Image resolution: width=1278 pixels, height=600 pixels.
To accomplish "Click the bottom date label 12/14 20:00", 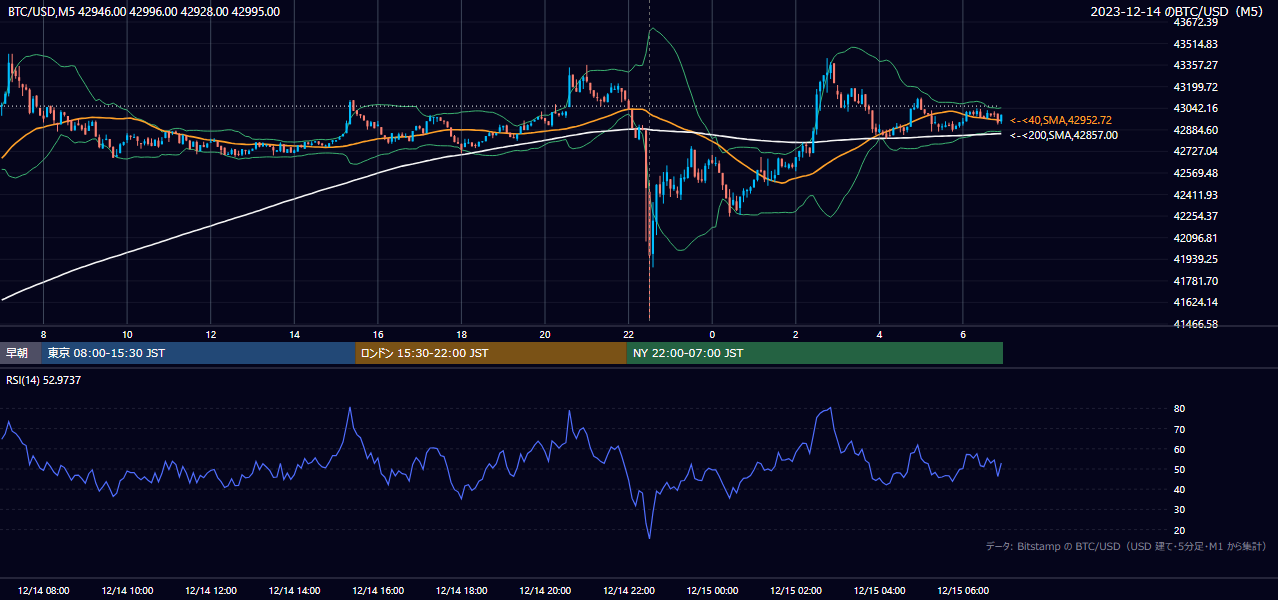I will [545, 591].
